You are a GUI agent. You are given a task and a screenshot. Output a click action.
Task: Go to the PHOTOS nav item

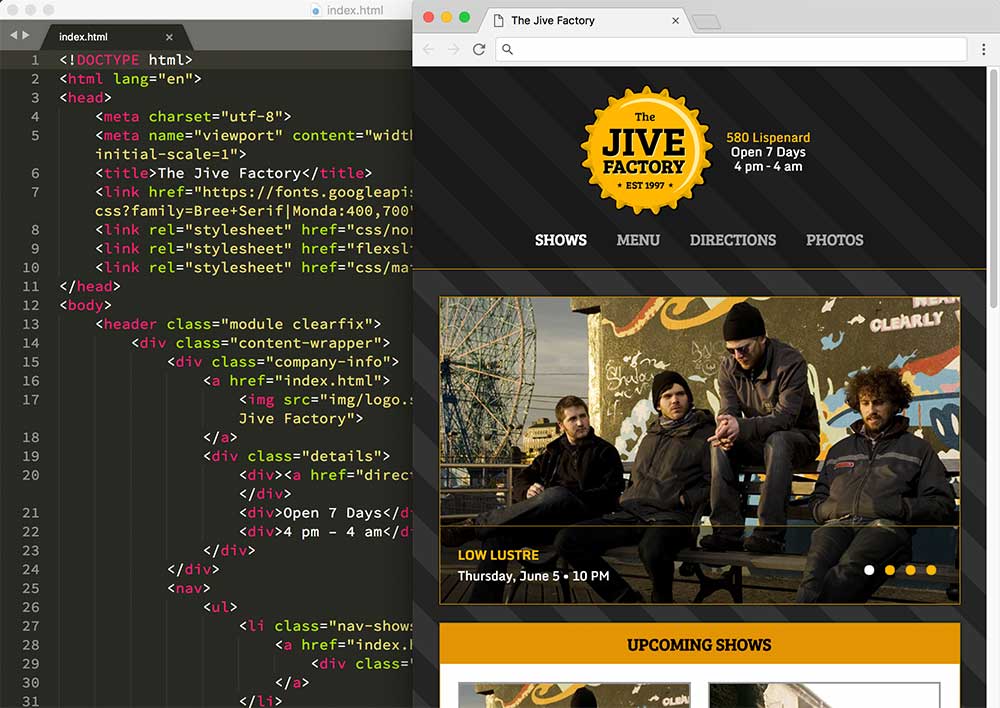click(x=834, y=240)
